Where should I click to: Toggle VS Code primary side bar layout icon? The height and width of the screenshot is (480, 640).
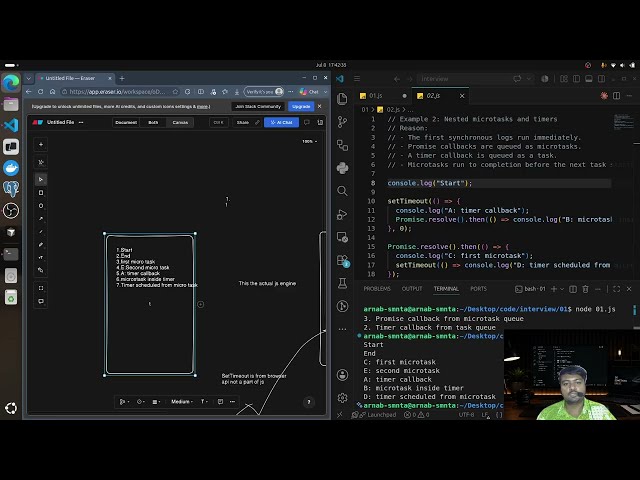576,78
